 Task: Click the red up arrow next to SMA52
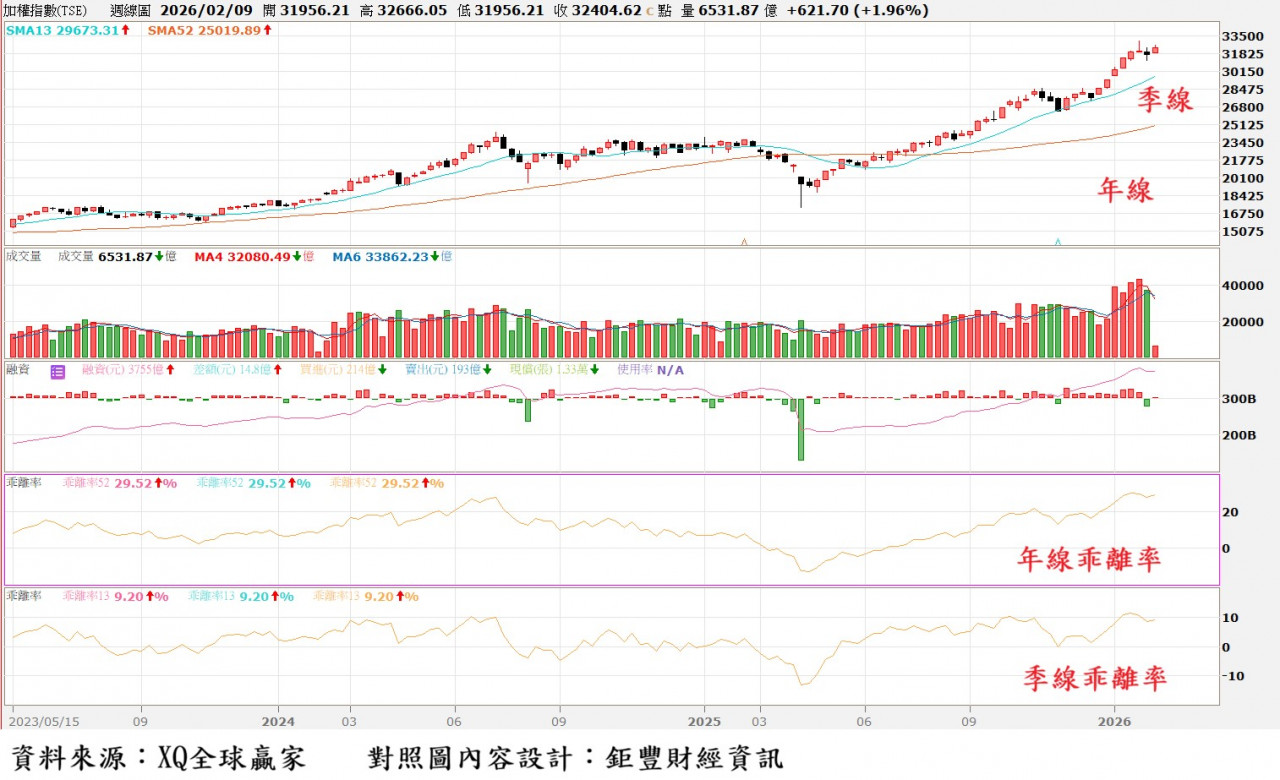pyautogui.click(x=267, y=31)
